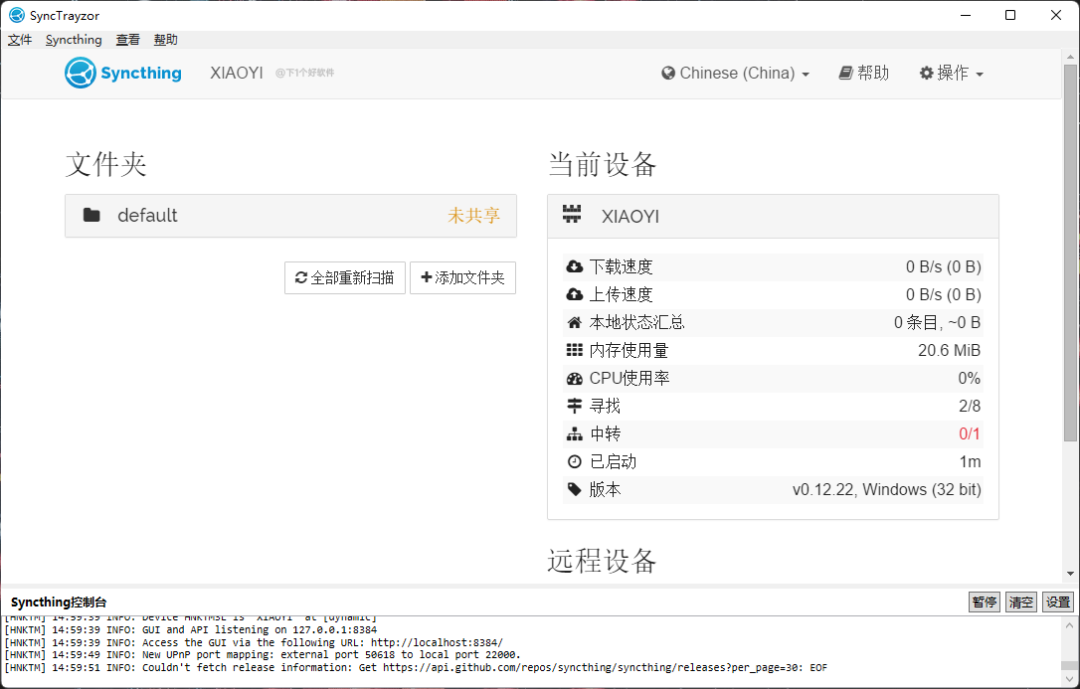Click the 添加文件夹 button
The width and height of the screenshot is (1080, 689).
tap(462, 278)
